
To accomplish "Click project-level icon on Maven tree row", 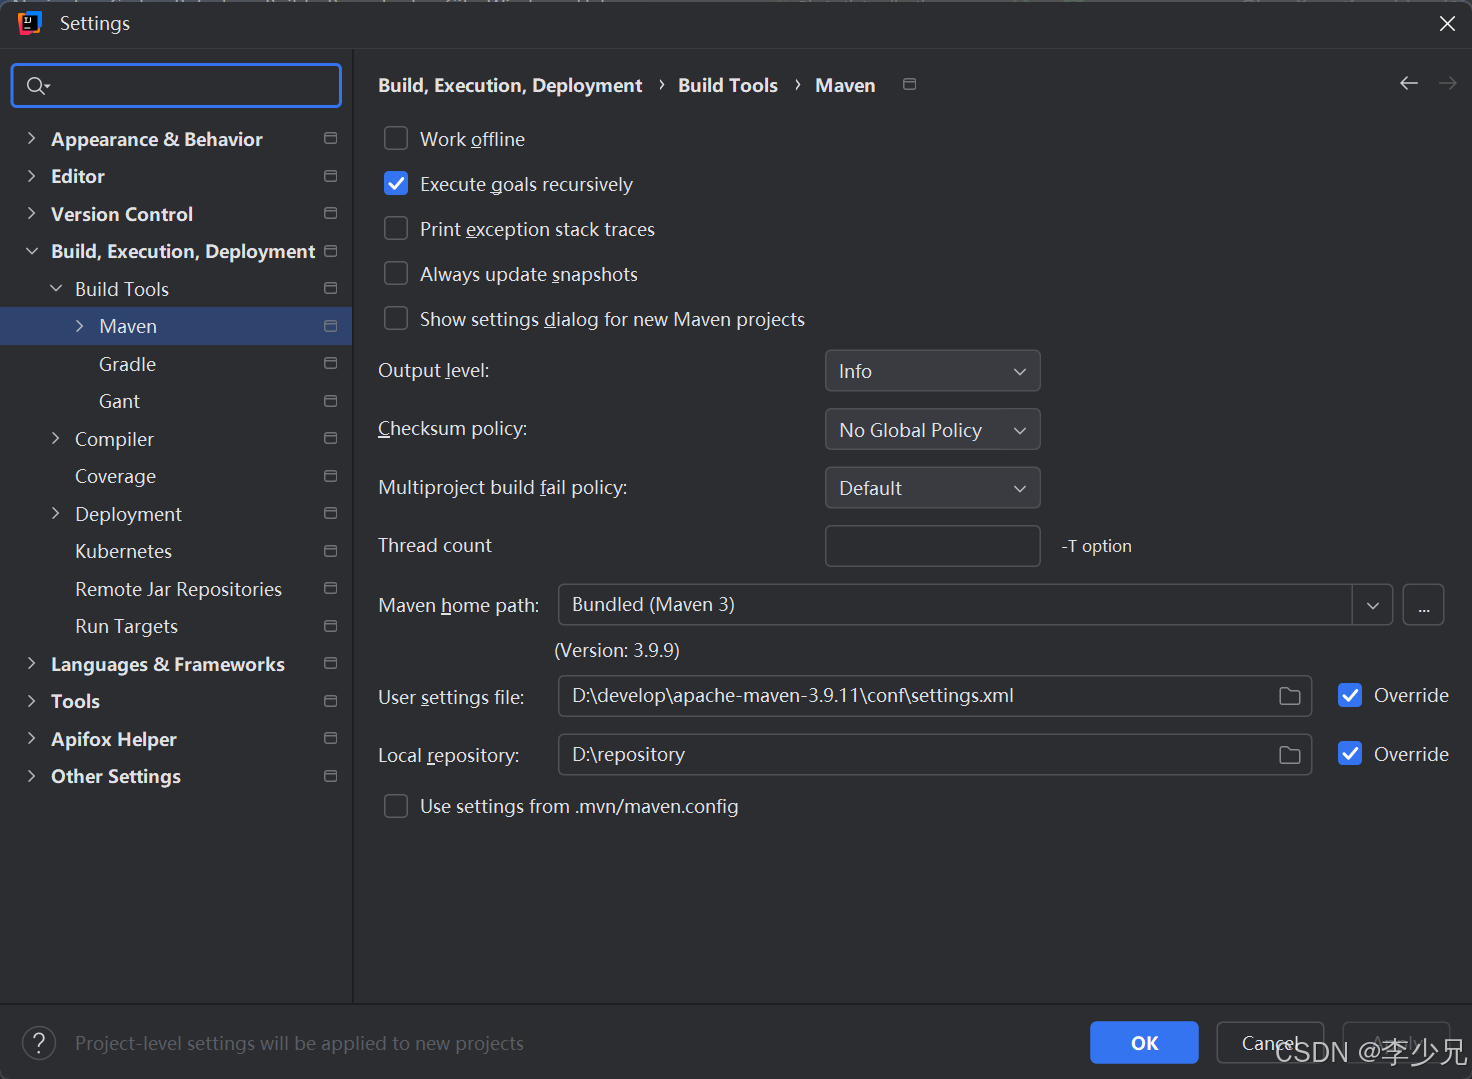I will (331, 326).
